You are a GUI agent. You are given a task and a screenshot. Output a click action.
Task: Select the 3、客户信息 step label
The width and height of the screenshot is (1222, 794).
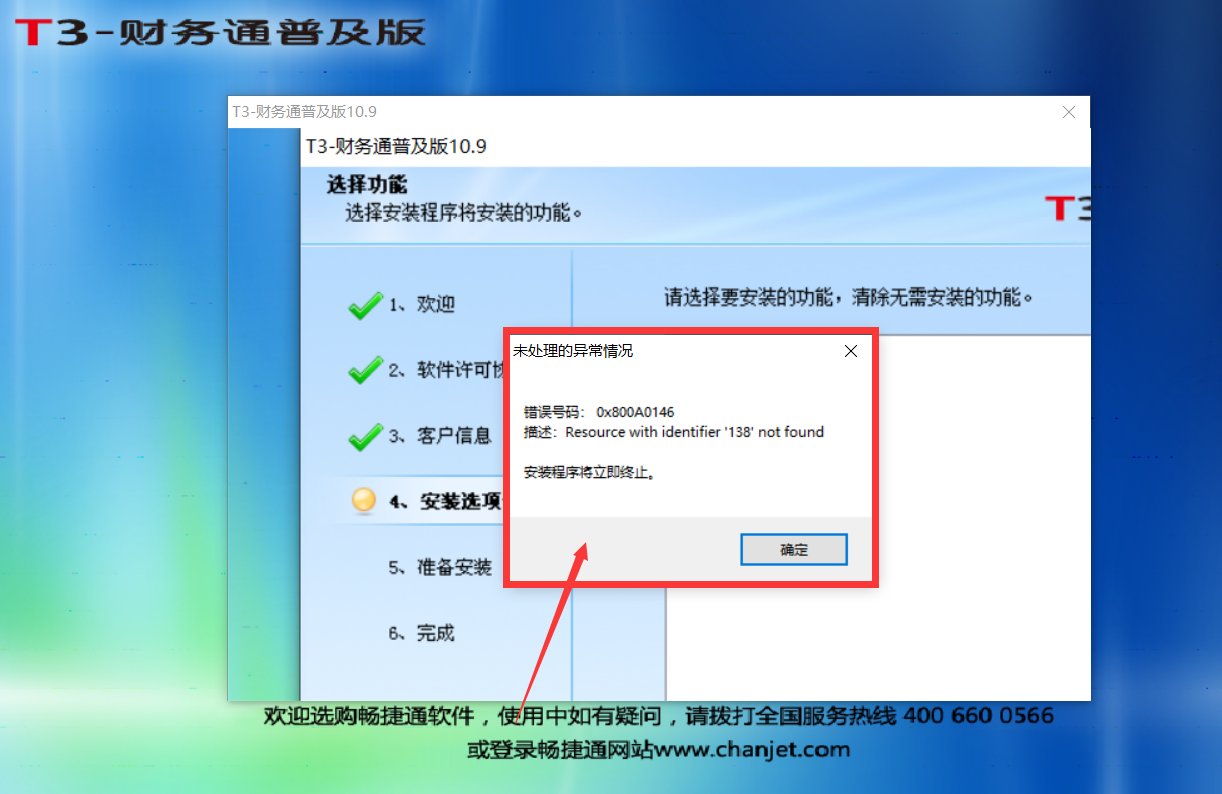pyautogui.click(x=440, y=436)
